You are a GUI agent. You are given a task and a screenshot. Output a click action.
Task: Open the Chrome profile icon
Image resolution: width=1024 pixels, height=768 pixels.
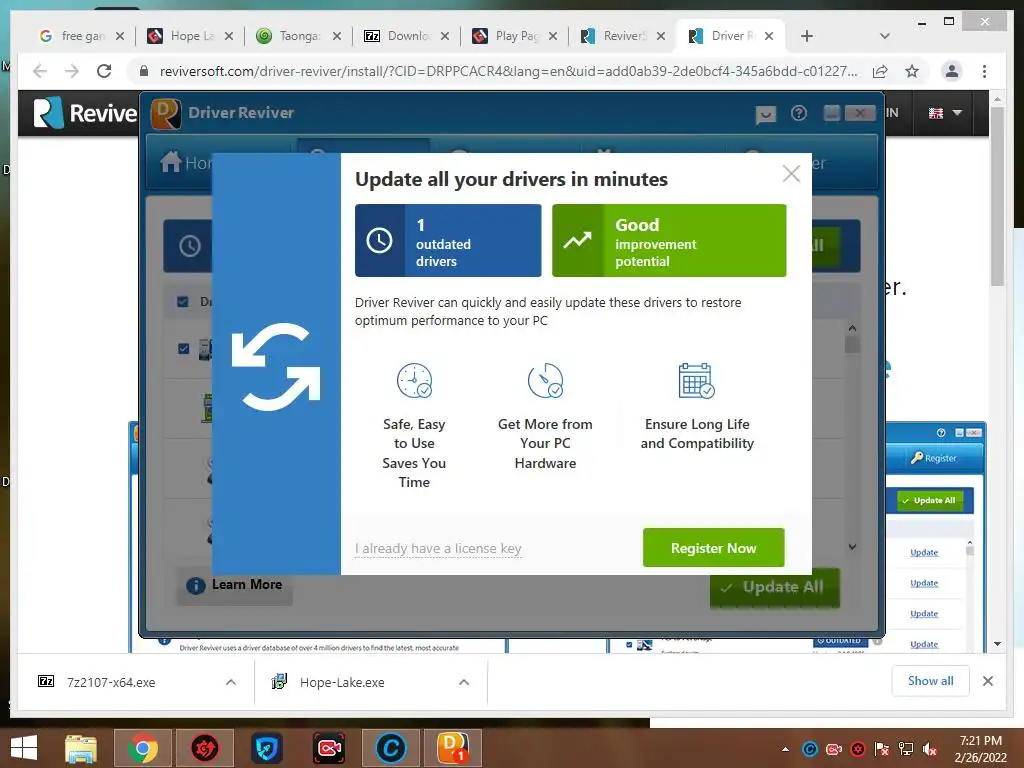pyautogui.click(x=952, y=71)
